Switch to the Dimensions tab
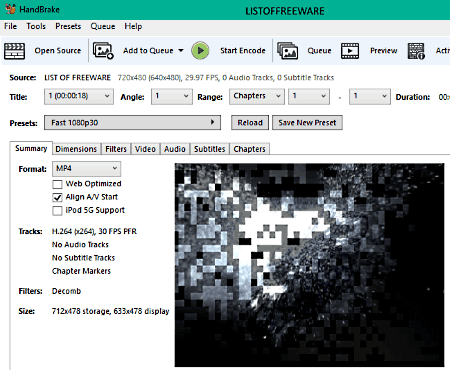Viewport: 450px width, 370px height. tap(76, 149)
